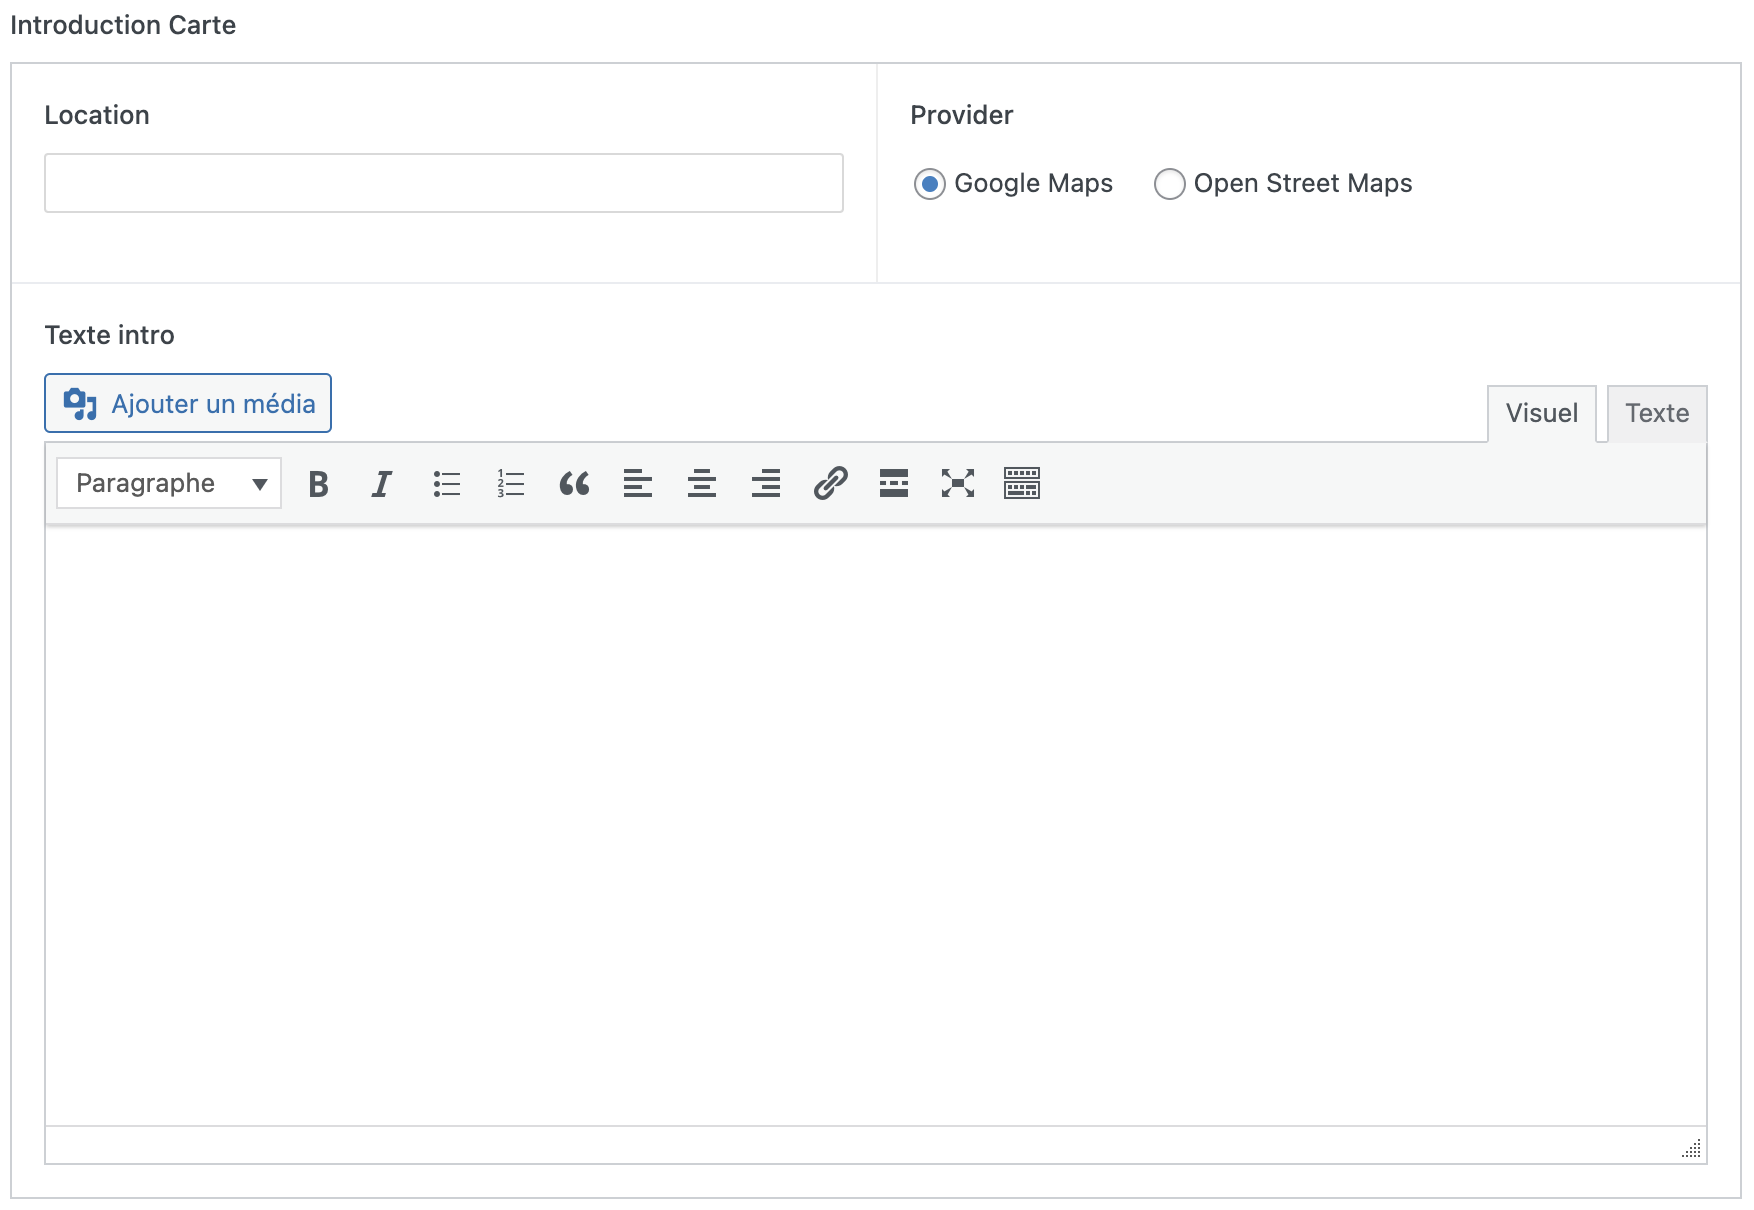Apply blockquote formatting
The height and width of the screenshot is (1210, 1754).
point(574,484)
